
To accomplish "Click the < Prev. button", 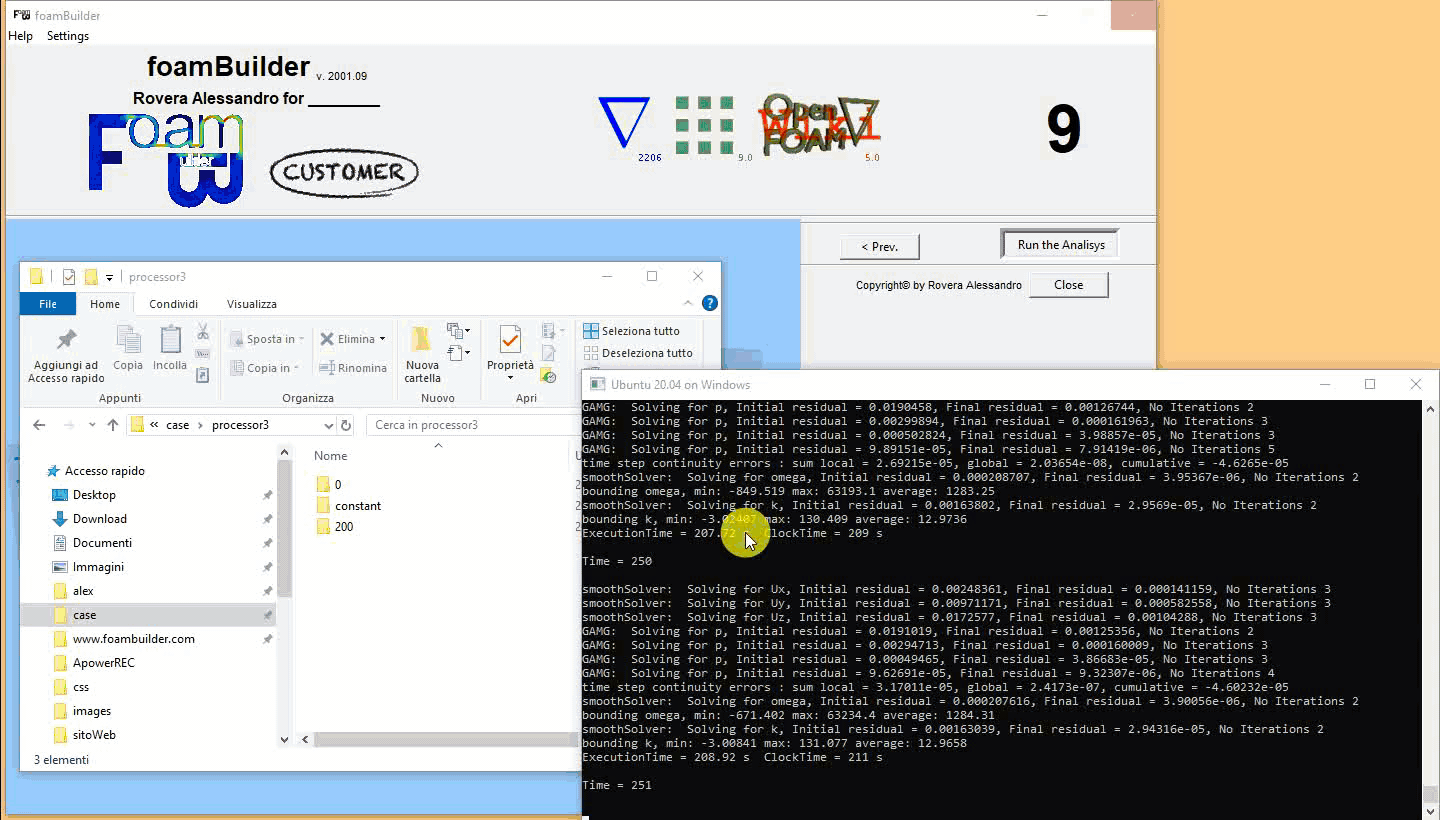I will point(879,246).
